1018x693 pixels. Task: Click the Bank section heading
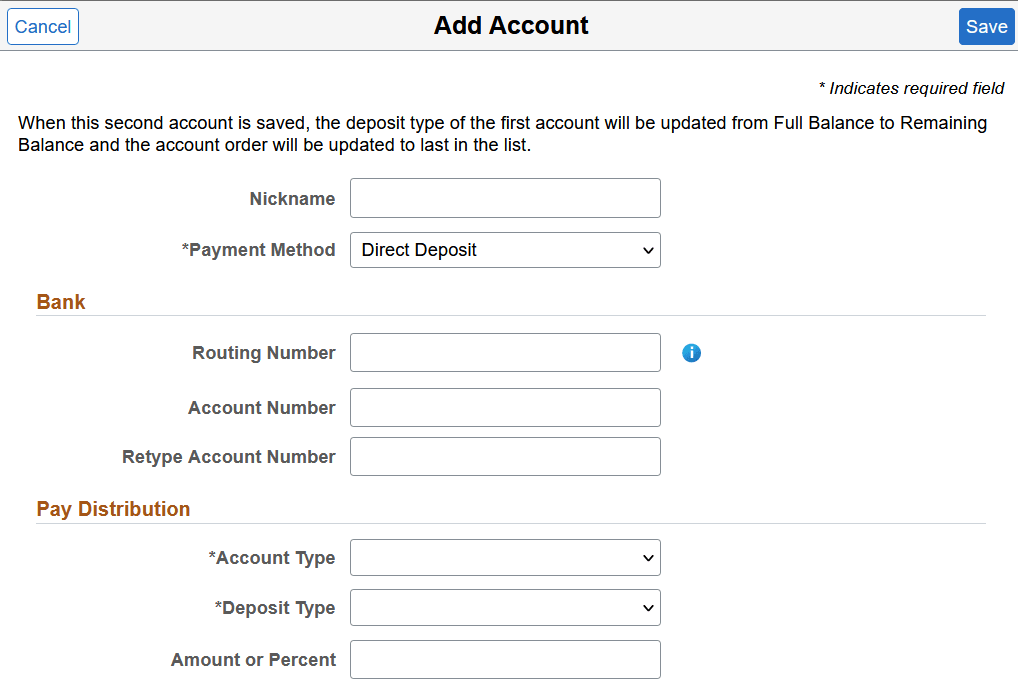point(60,301)
